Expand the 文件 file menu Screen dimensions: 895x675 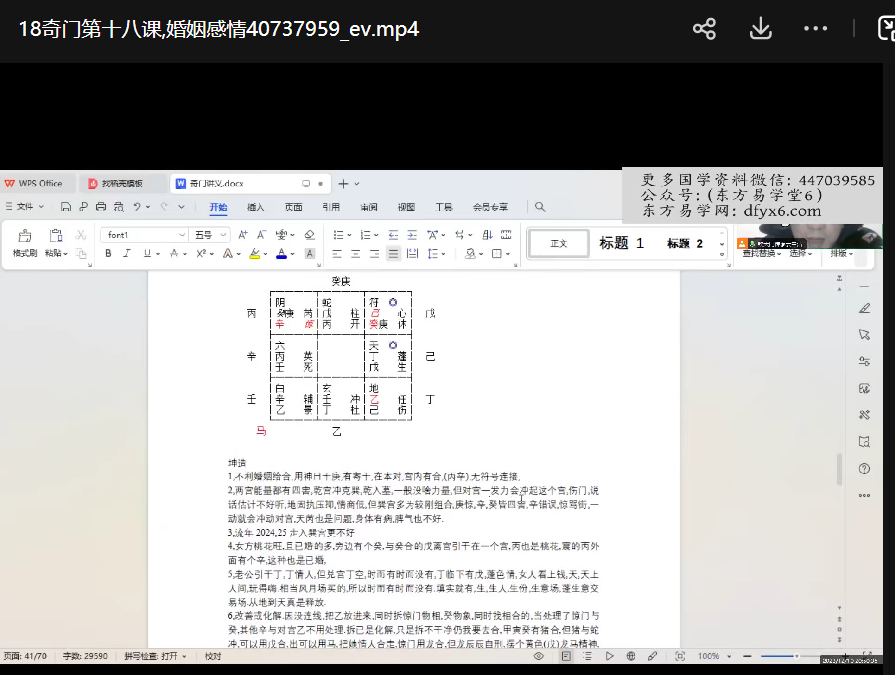point(26,207)
